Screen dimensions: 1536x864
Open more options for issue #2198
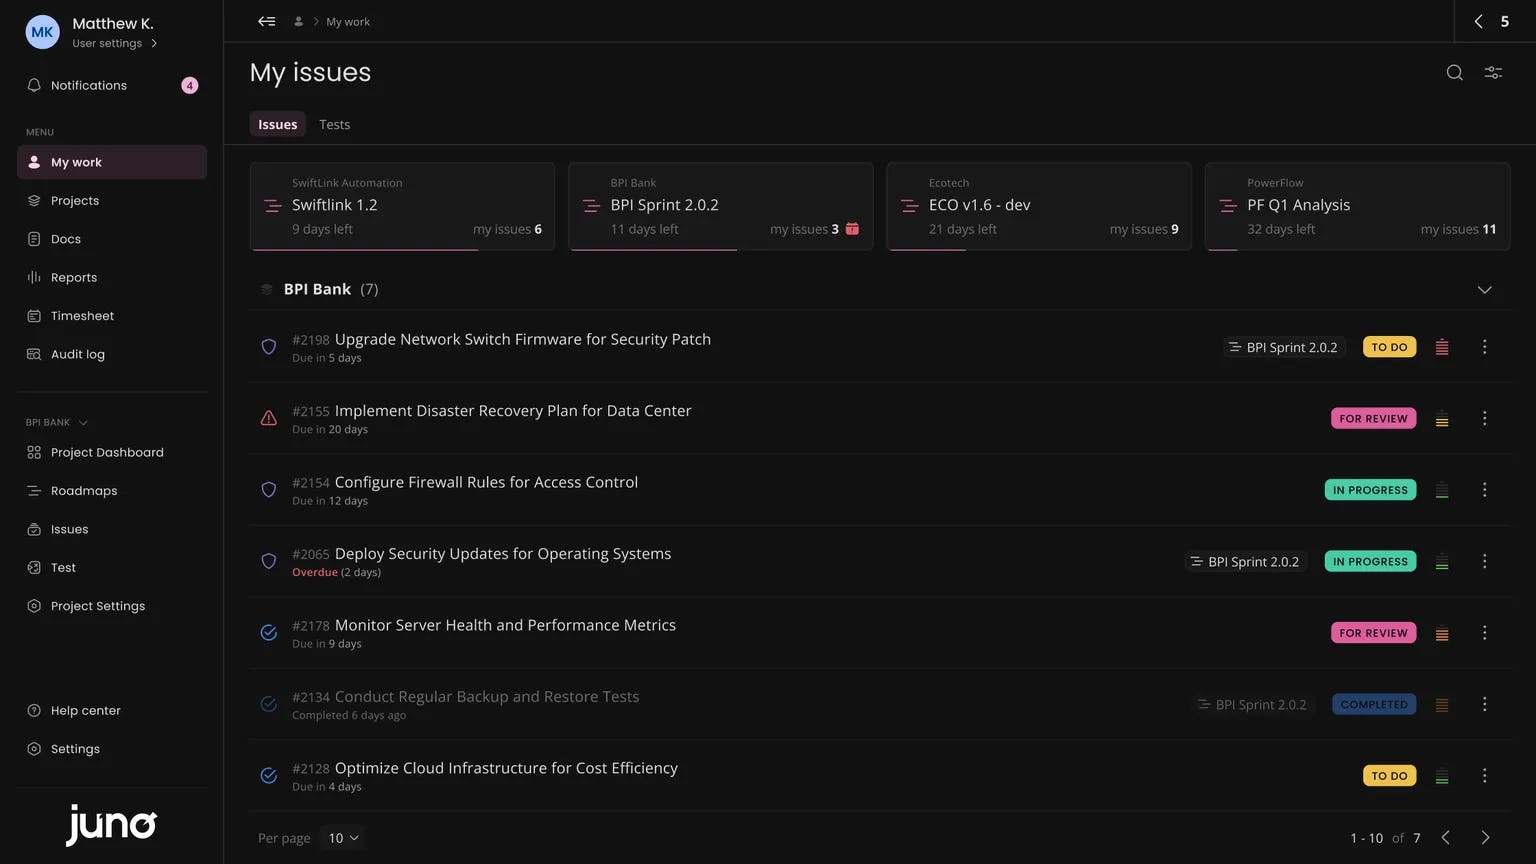(x=1484, y=347)
